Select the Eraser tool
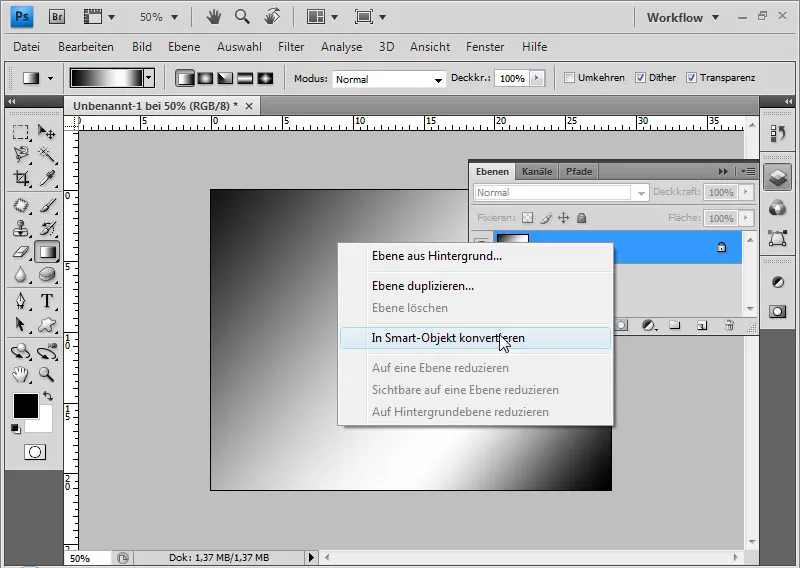 (20, 252)
